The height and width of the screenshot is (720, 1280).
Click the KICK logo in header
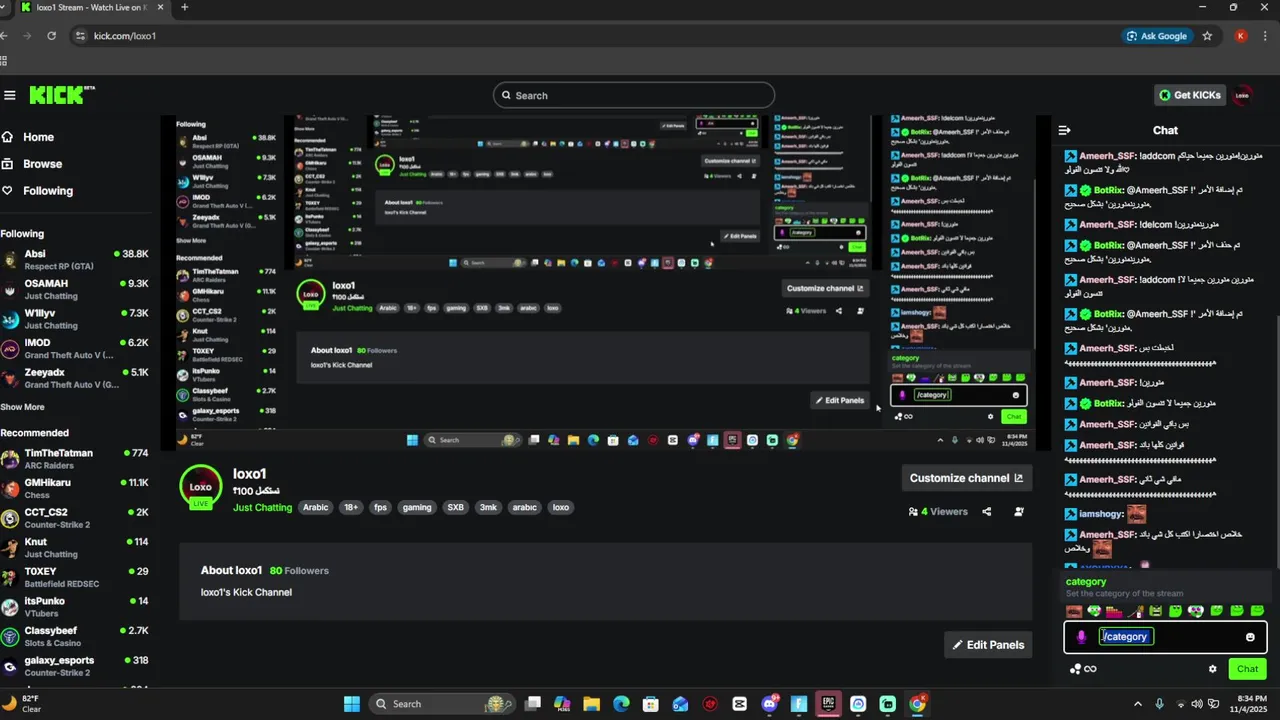[x=62, y=95]
